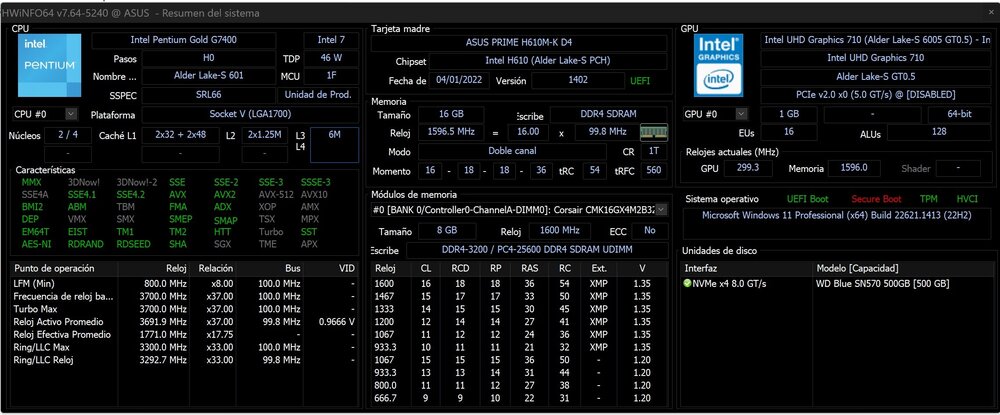This screenshot has width=1000, height=415.
Task: Click the Secure Boot status label
Action: click(x=876, y=199)
